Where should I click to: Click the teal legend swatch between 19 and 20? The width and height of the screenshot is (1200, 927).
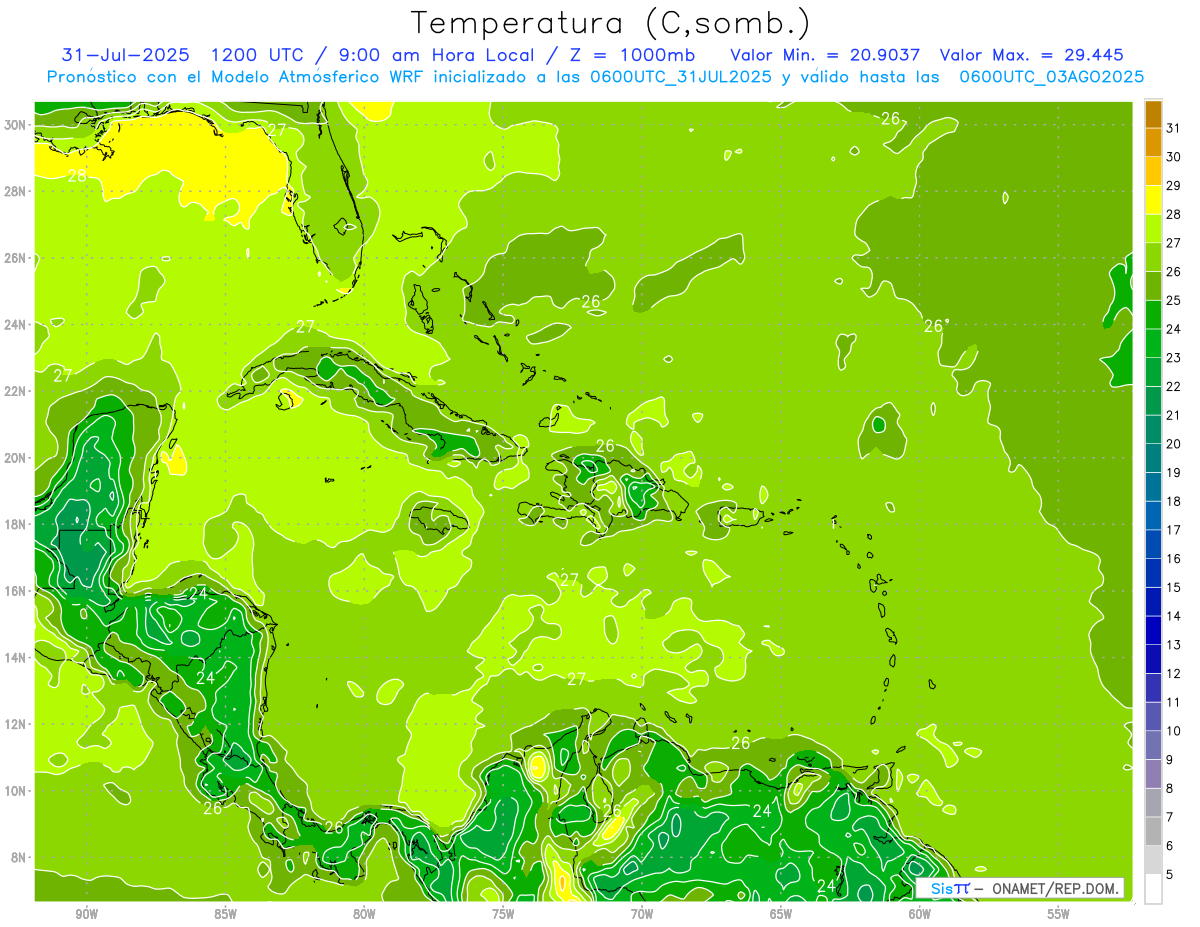click(x=1153, y=458)
